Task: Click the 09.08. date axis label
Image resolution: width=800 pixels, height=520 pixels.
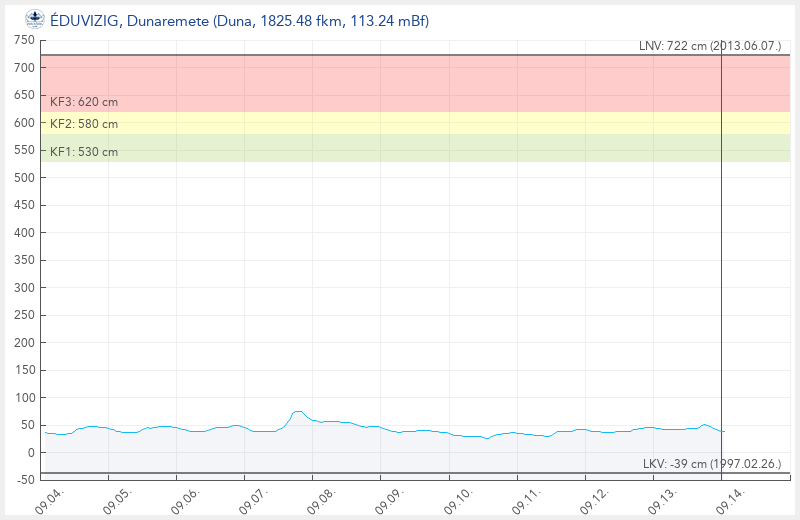Action: coord(322,501)
